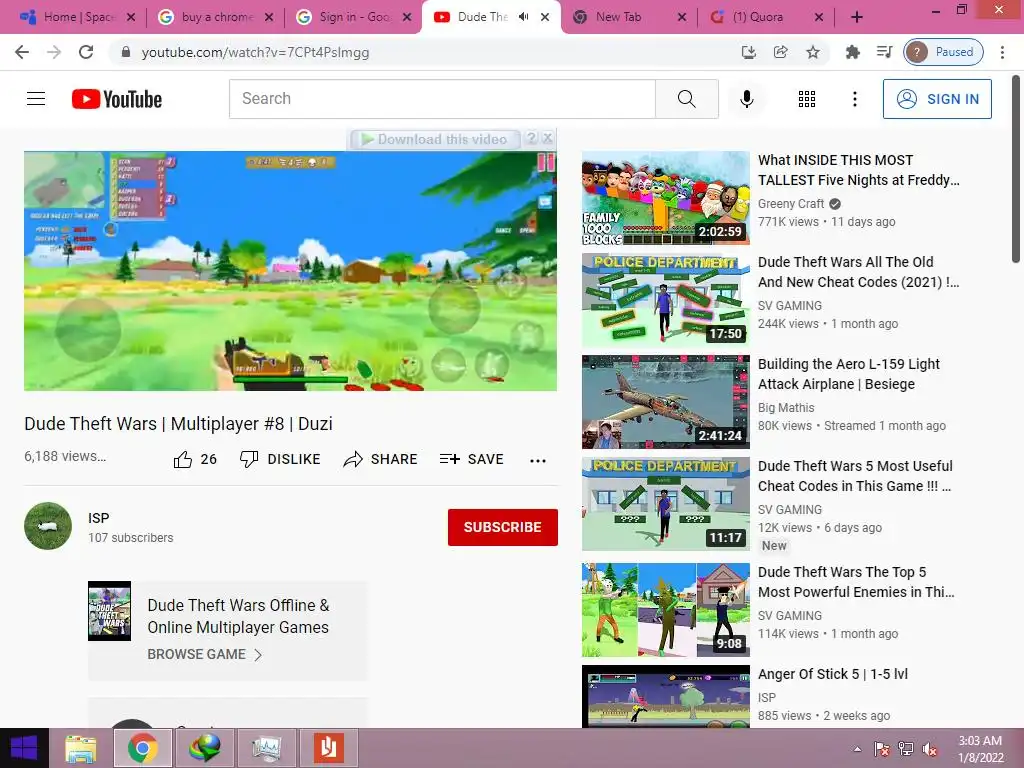Open the ISP channel name link

[99, 518]
